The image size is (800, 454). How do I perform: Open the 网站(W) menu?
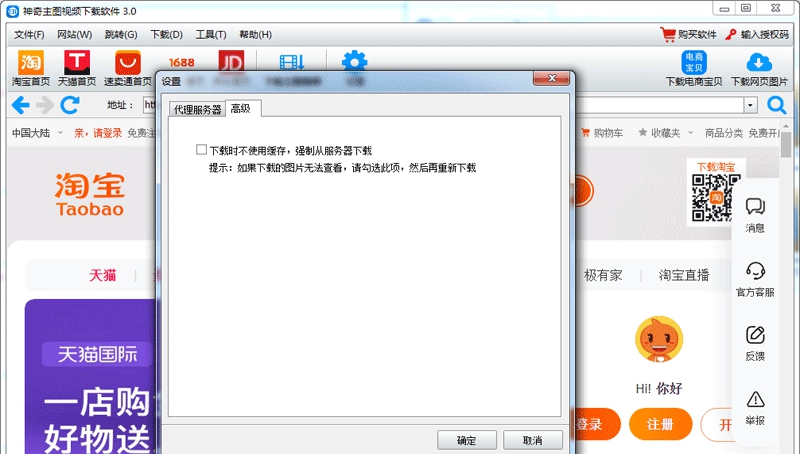[x=74, y=35]
